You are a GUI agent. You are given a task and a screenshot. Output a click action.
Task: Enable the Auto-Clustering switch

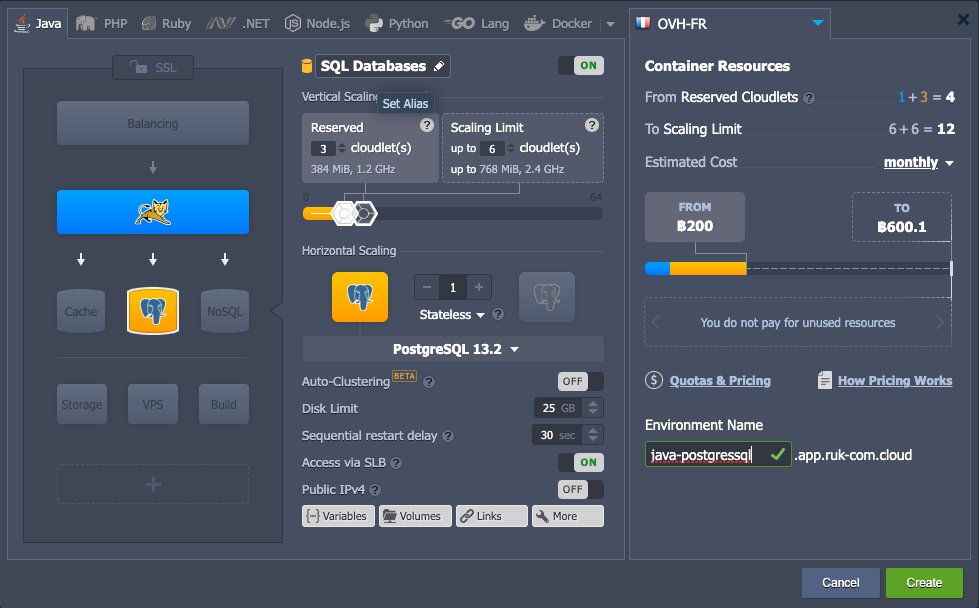click(581, 381)
